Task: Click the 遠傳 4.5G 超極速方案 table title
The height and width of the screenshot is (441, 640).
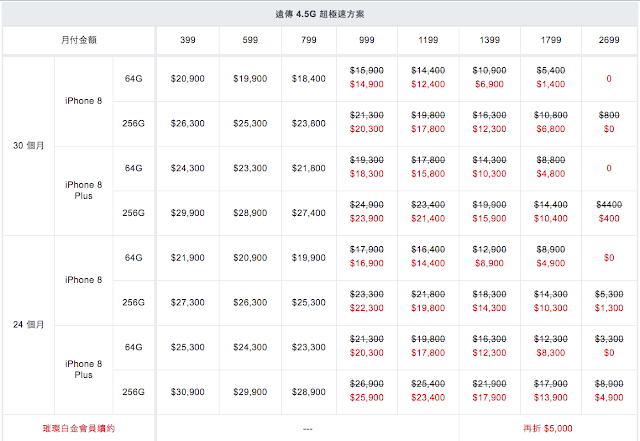Action: click(319, 13)
